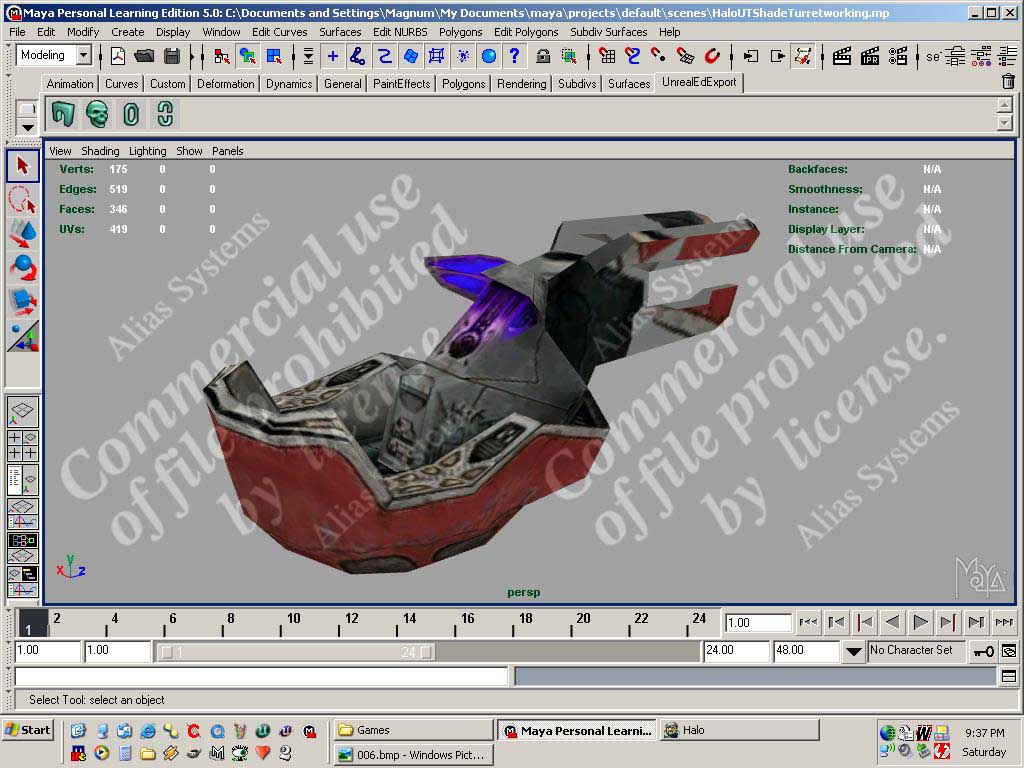
Task: Go to start of playback range
Action: pyautogui.click(x=808, y=622)
